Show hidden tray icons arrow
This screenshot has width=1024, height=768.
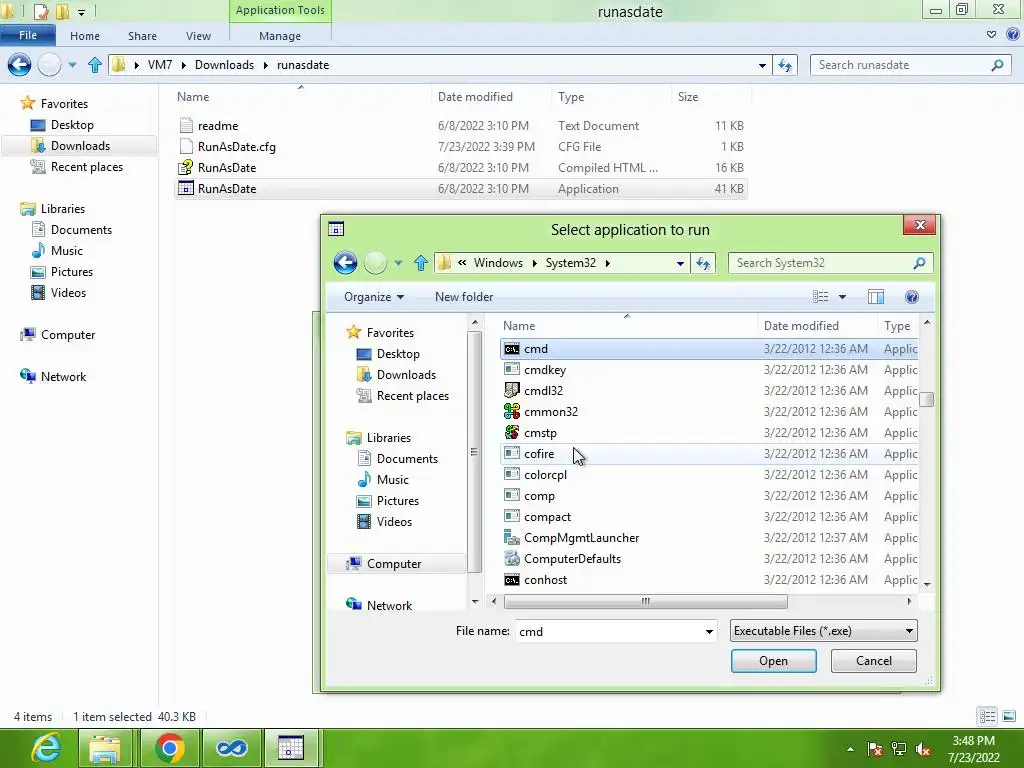[x=850, y=749]
